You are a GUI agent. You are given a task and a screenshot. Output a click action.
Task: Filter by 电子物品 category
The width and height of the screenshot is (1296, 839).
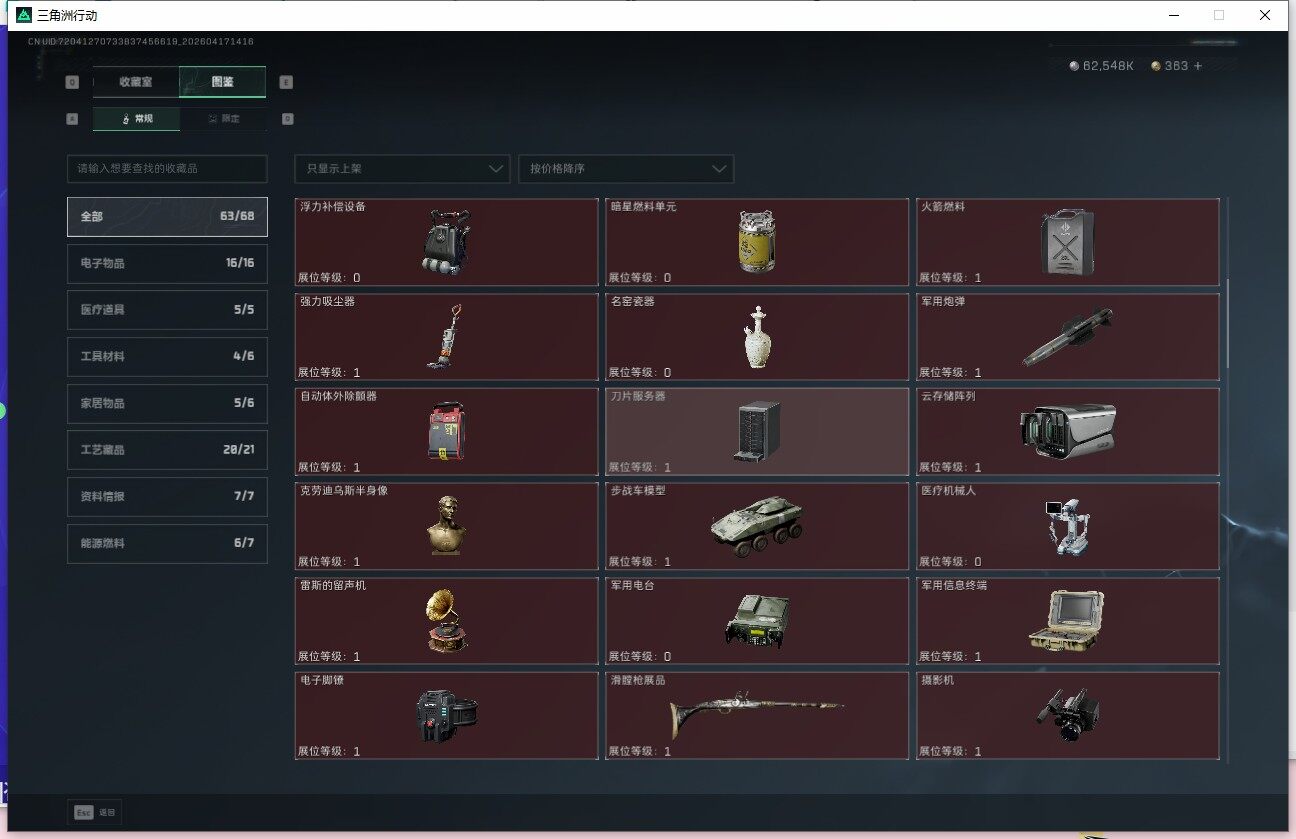click(x=167, y=263)
